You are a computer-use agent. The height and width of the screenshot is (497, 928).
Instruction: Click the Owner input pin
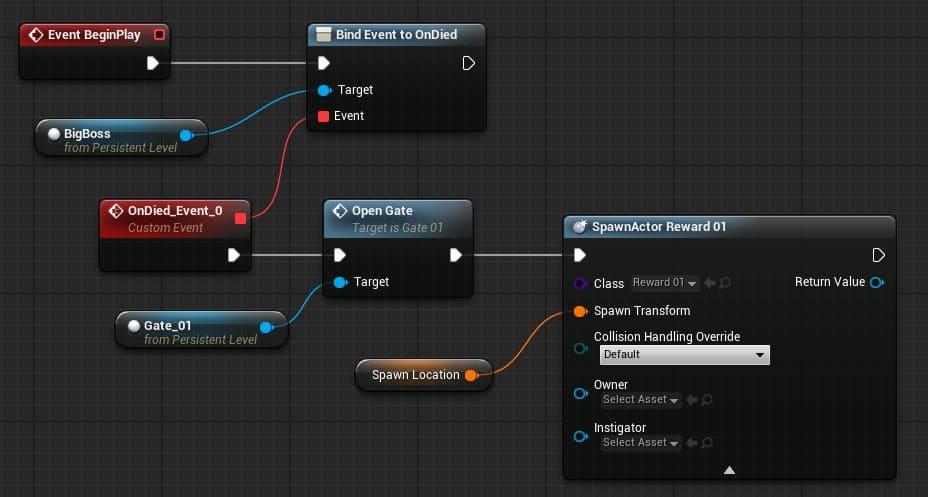[581, 393]
